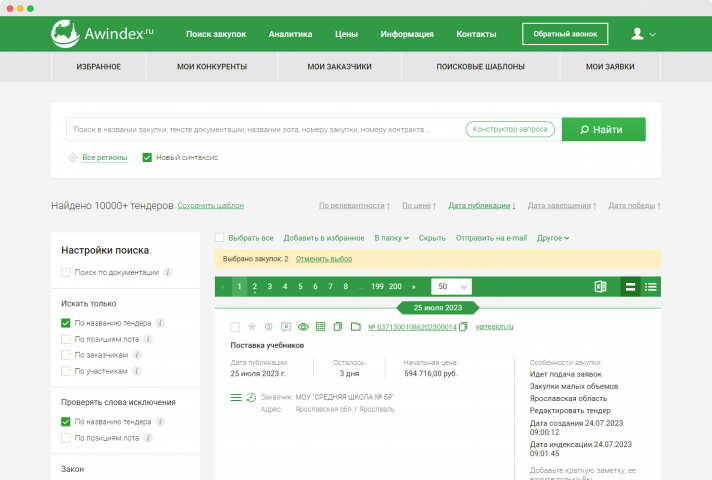Click the green lines icon beside Заказчик

236,397
